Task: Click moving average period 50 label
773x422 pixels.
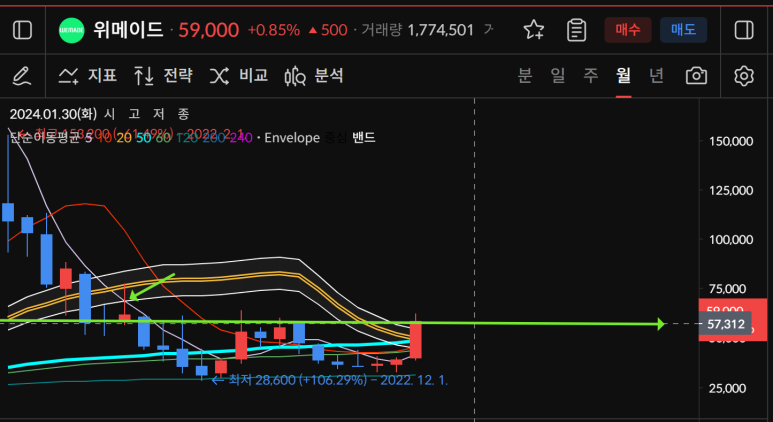Action: pyautogui.click(x=144, y=138)
